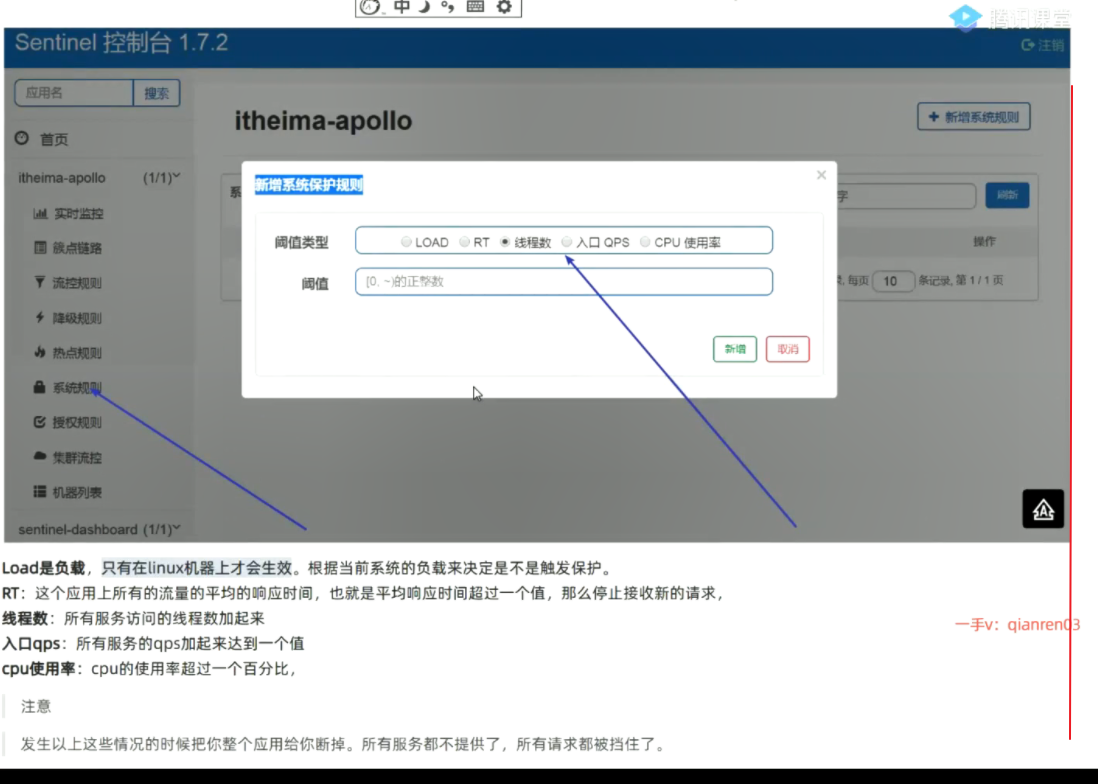This screenshot has width=1098, height=784.
Task: Focus the 应用名 search field
Action: coord(74,93)
